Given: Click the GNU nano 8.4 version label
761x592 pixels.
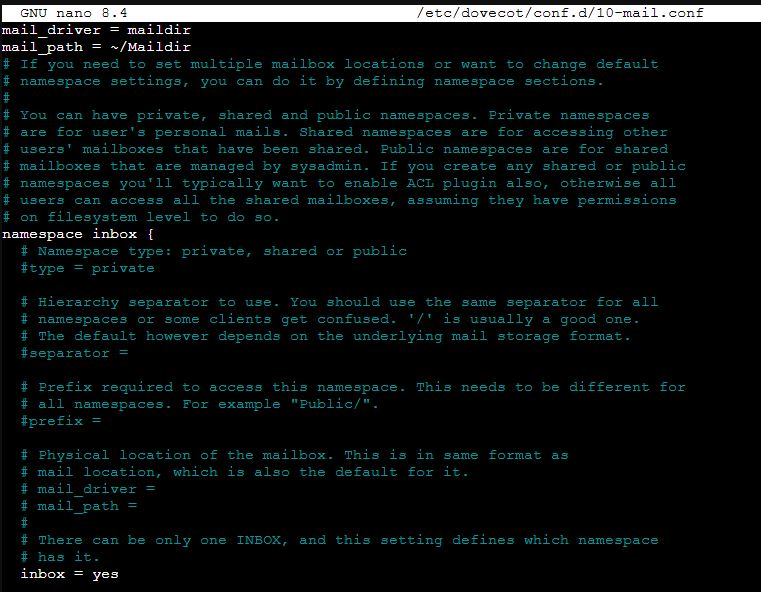Looking at the screenshot, I should [70, 13].
